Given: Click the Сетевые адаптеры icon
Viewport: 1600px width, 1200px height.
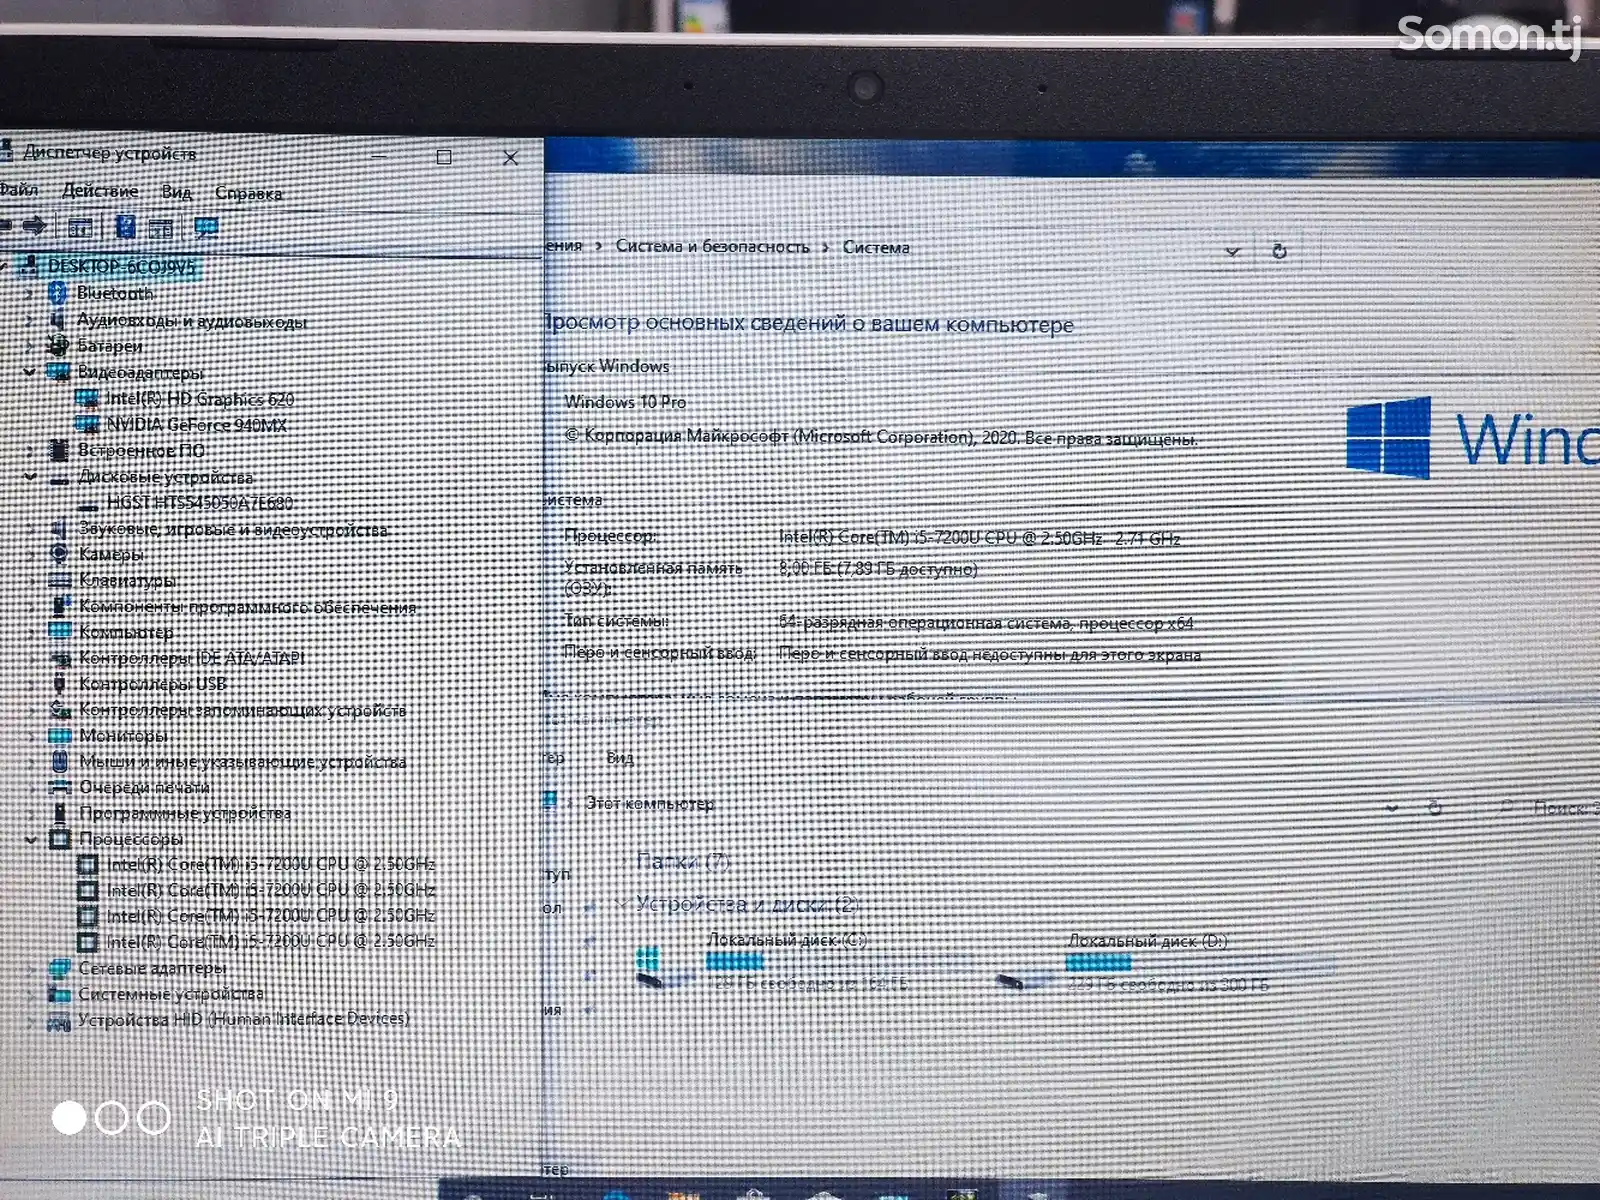Looking at the screenshot, I should pos(59,968).
